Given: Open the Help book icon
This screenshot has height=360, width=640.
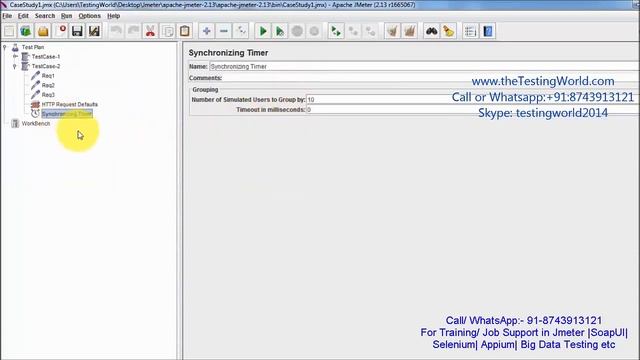Looking at the screenshot, I should [x=488, y=31].
